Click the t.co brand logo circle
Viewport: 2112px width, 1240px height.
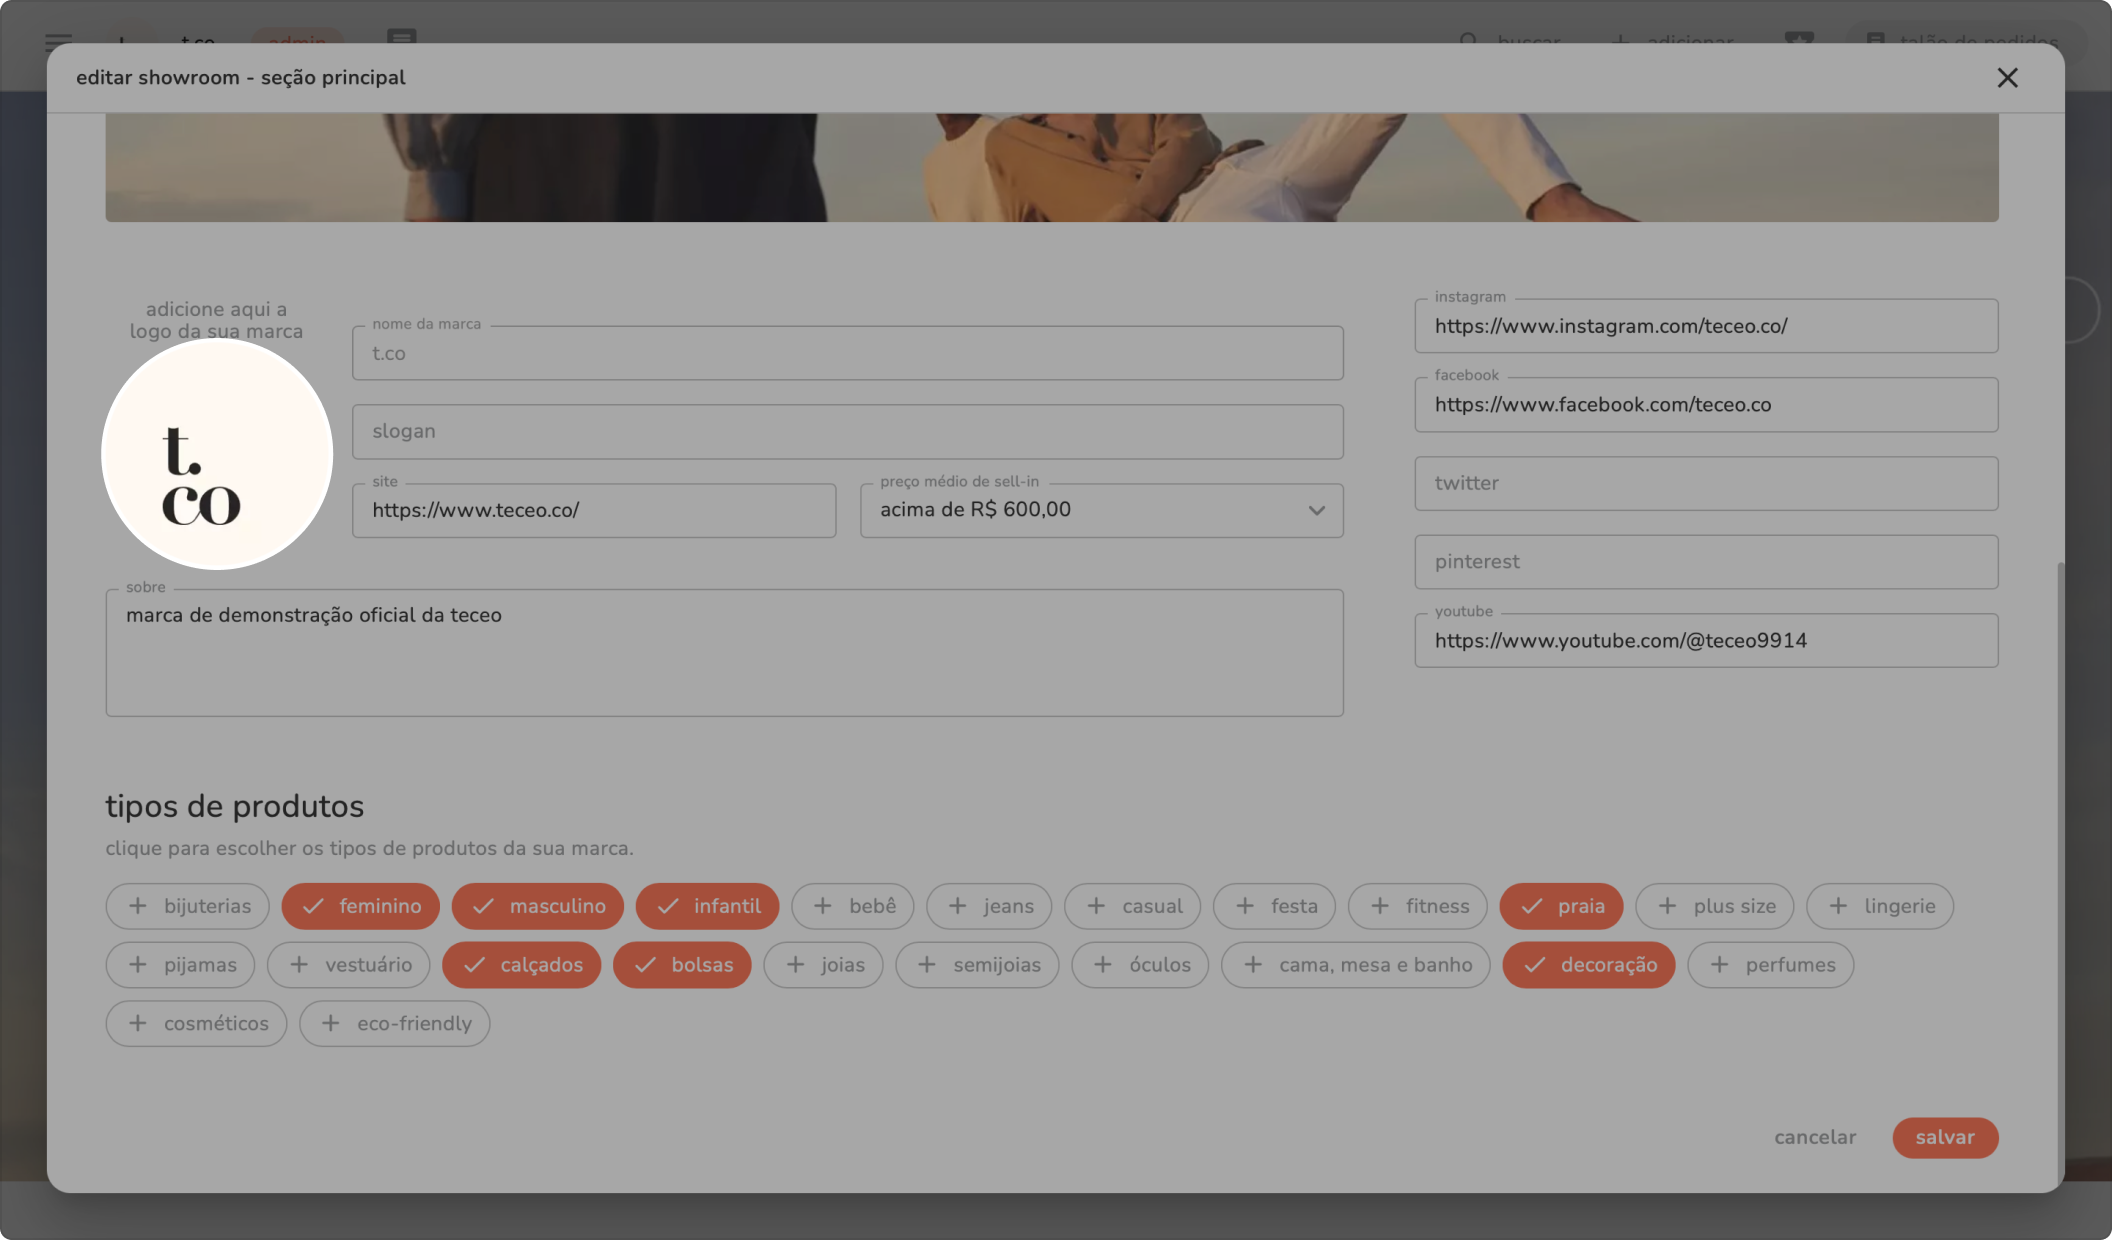(x=217, y=455)
